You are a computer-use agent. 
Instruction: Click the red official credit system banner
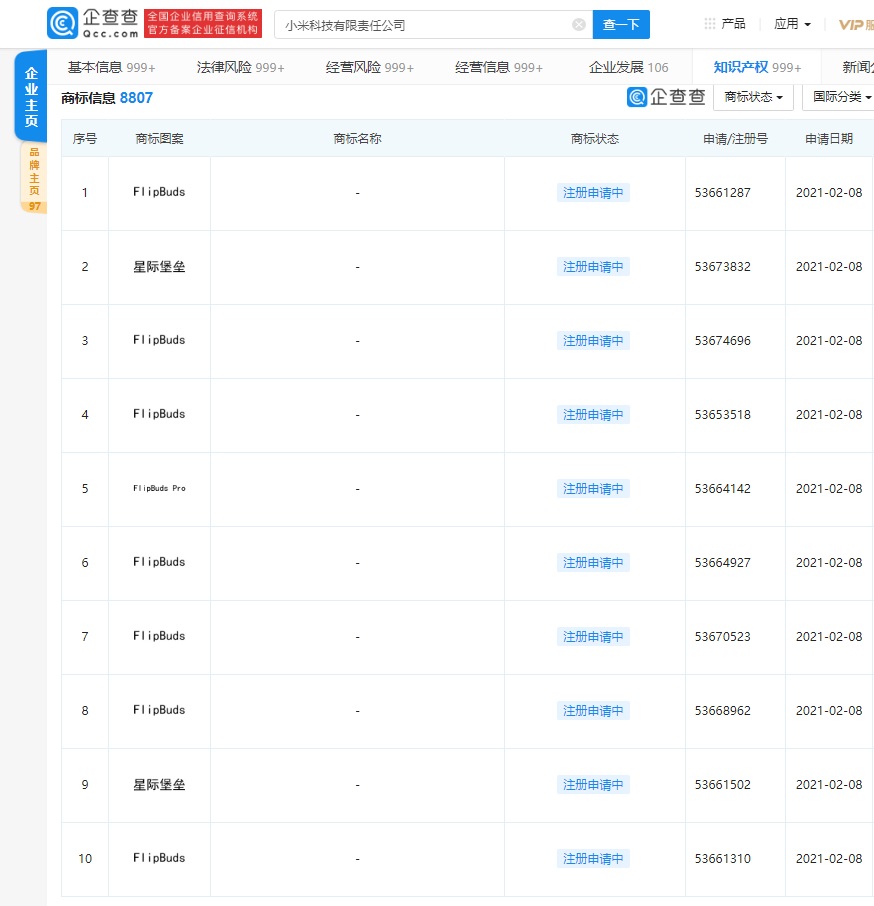203,24
